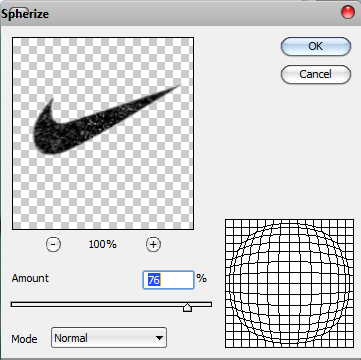Click the swoosh's pointed tail tip in preview

point(177,87)
